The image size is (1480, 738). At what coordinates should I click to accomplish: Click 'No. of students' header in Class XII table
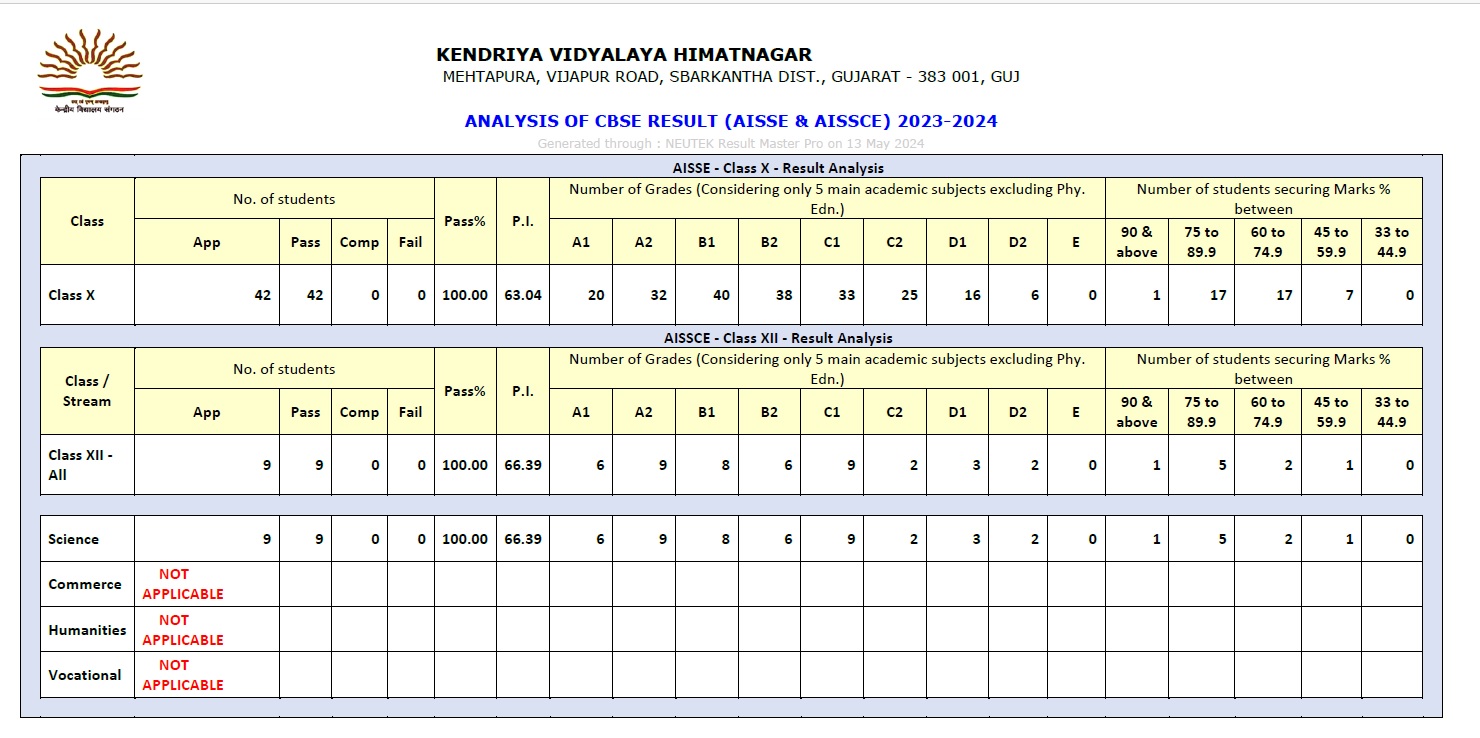tap(284, 369)
